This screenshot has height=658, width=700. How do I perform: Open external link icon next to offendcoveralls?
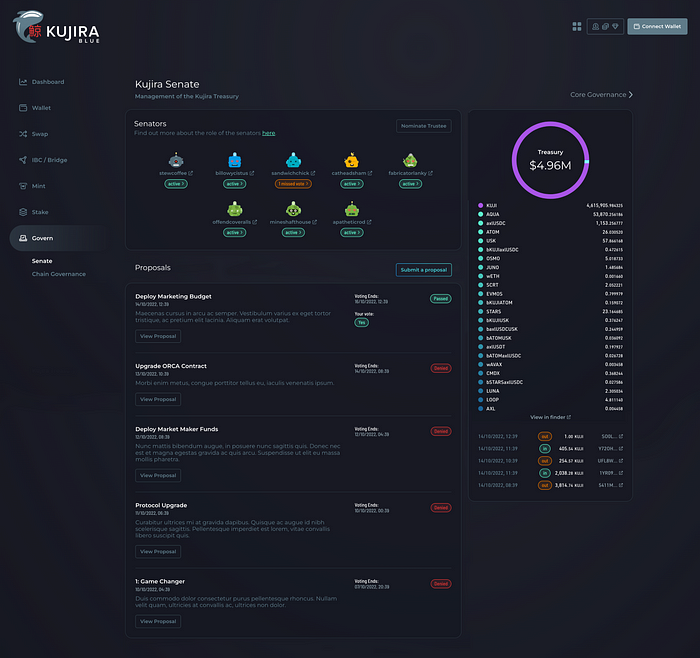point(254,222)
